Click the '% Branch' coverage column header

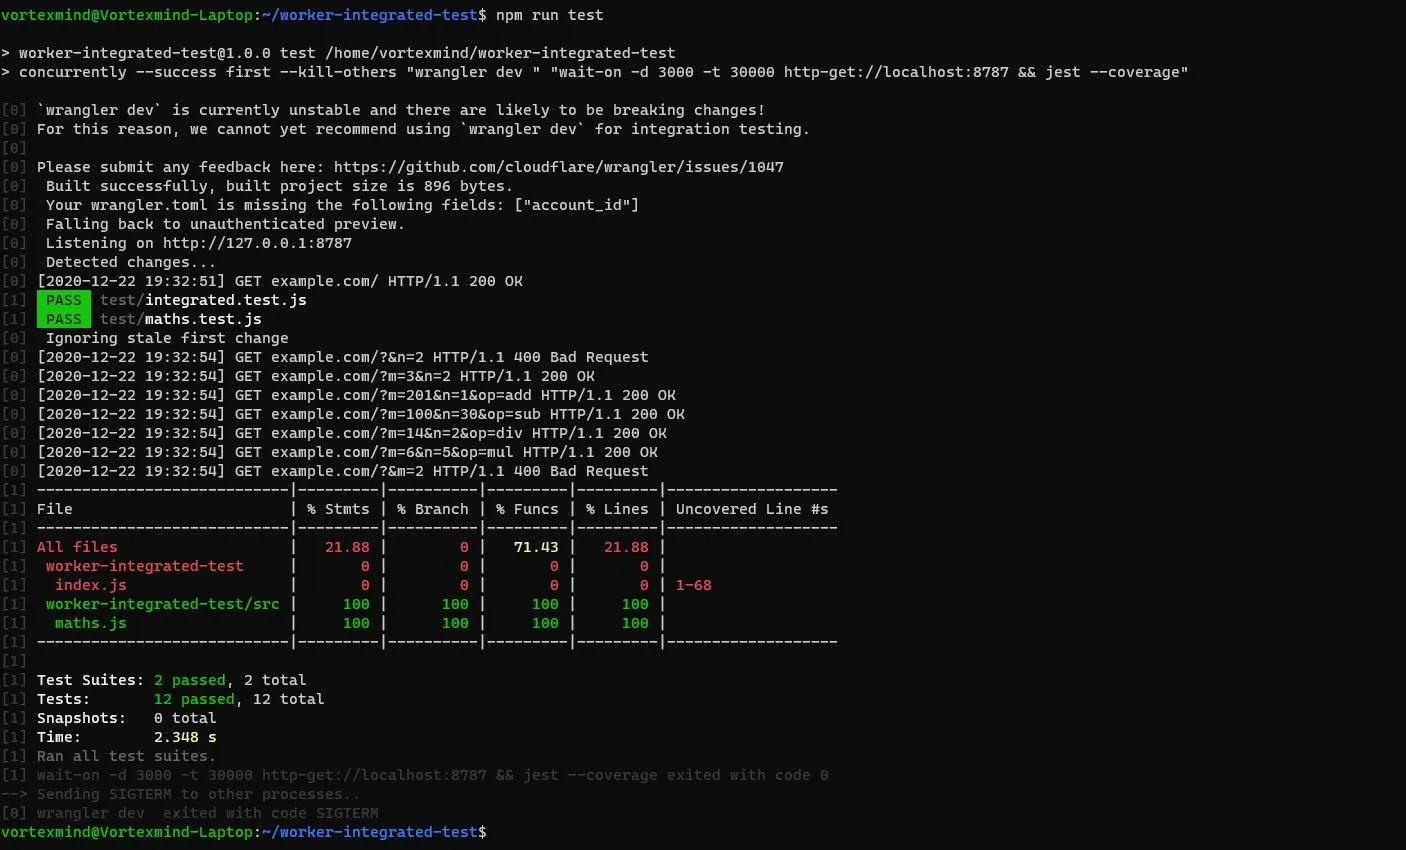[433, 509]
